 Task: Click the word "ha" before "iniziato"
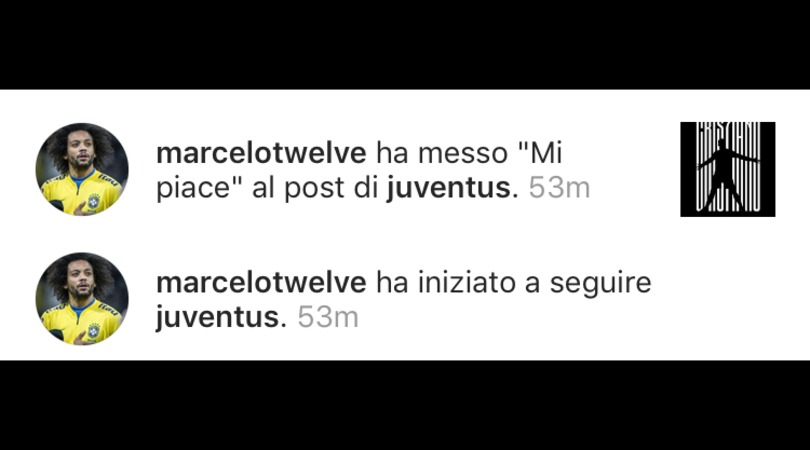click(x=393, y=283)
